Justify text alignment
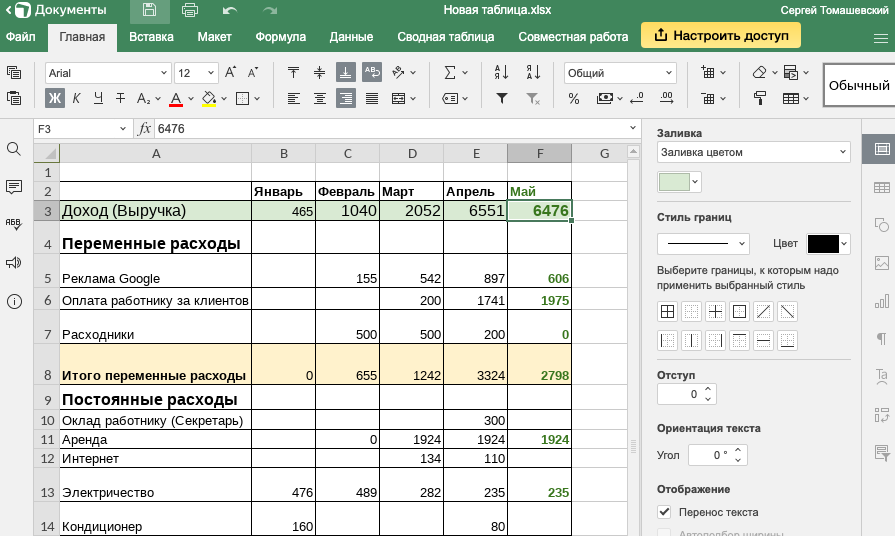Viewport: 895px width, 536px height. 372,98
